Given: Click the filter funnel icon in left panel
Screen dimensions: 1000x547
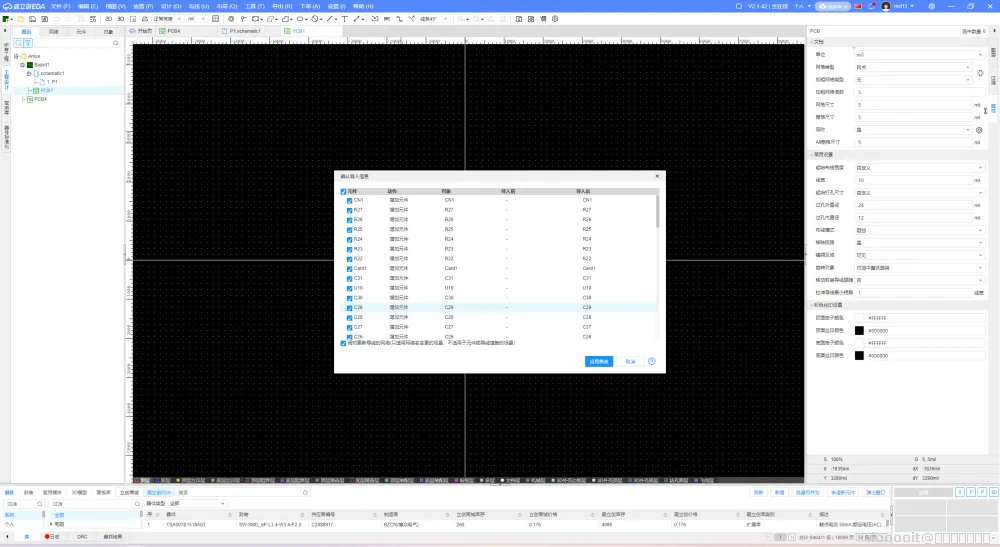Looking at the screenshot, I should click(x=28, y=43).
